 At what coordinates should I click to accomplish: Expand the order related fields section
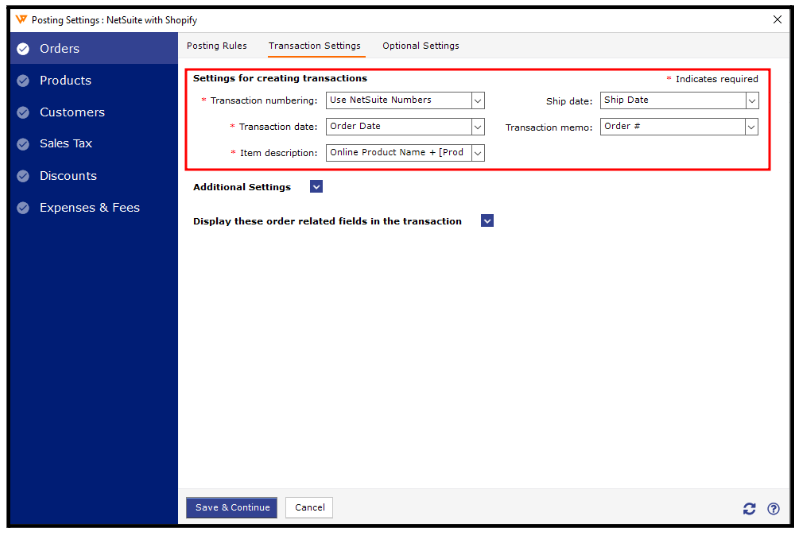point(487,221)
